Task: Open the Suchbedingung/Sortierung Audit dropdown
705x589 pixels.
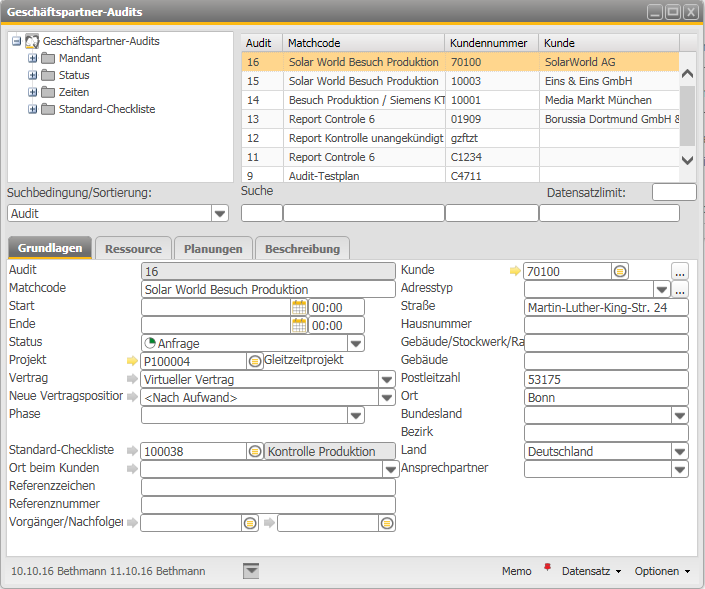Action: coord(220,214)
